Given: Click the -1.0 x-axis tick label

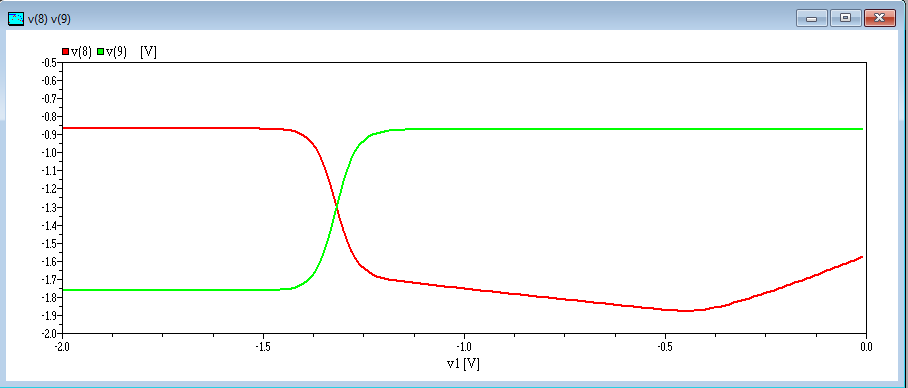Looking at the screenshot, I should [464, 346].
